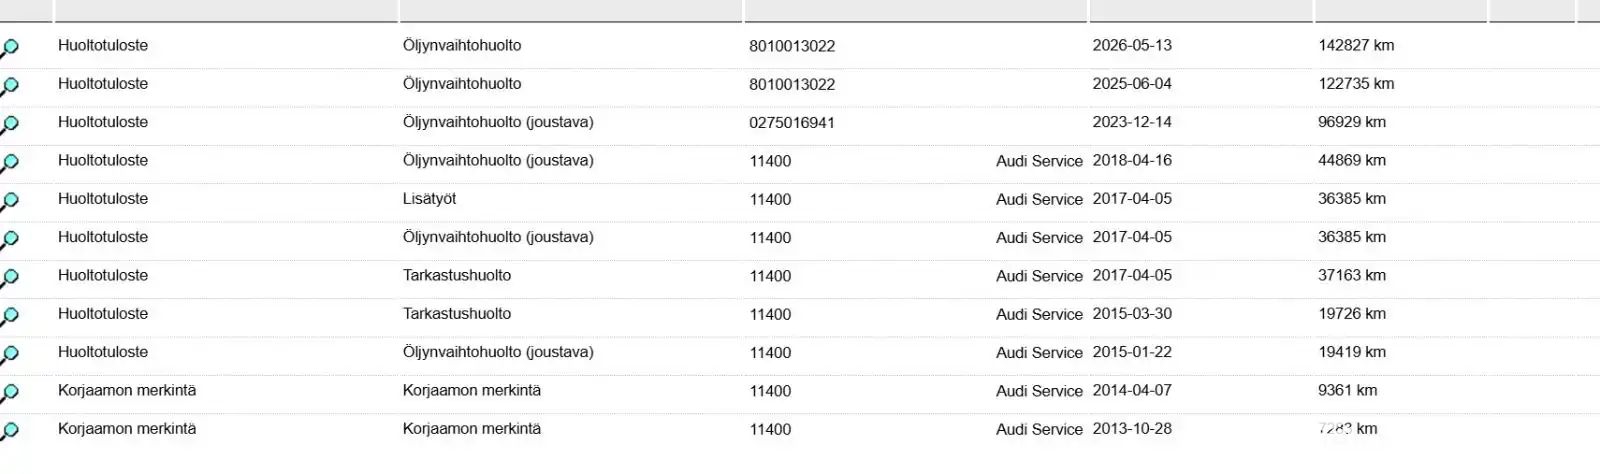Screen dimensions: 1600x474
Task: Click magnifier for 2013-10-28 Korjaamon merkintä row
Action: (10, 431)
